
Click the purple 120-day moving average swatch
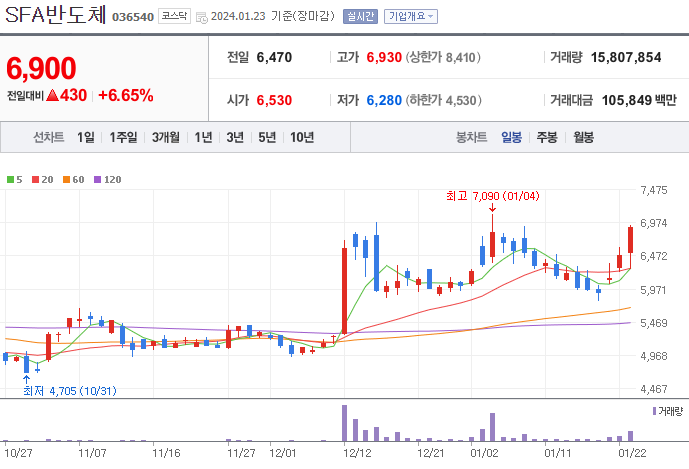point(98,179)
